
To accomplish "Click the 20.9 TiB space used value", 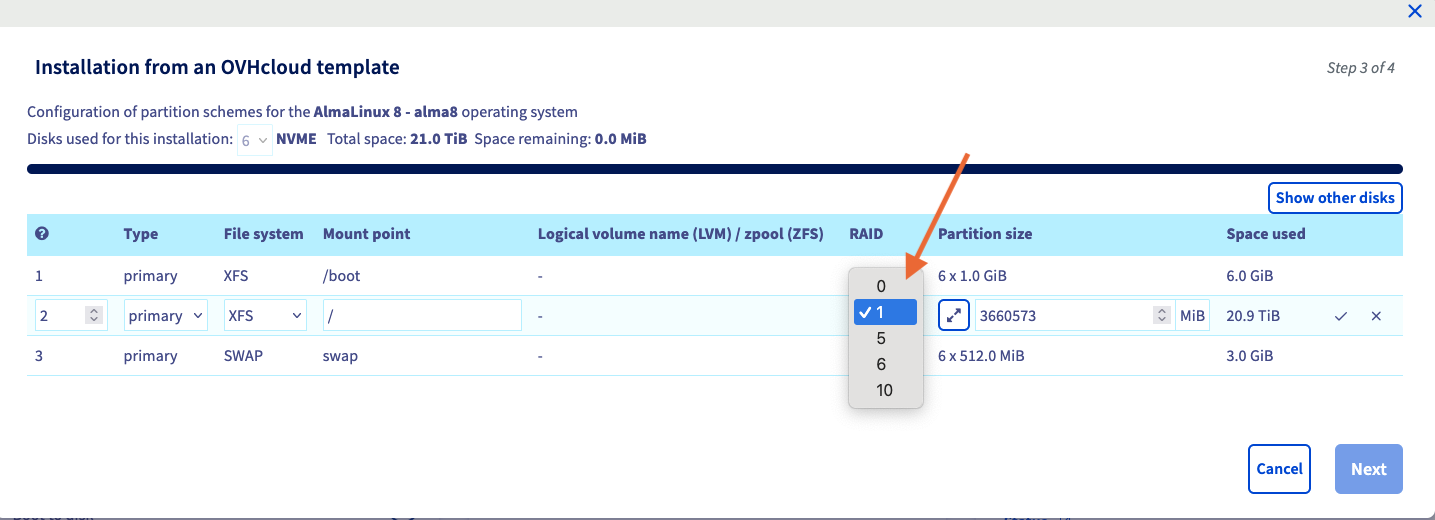I will tap(1253, 316).
